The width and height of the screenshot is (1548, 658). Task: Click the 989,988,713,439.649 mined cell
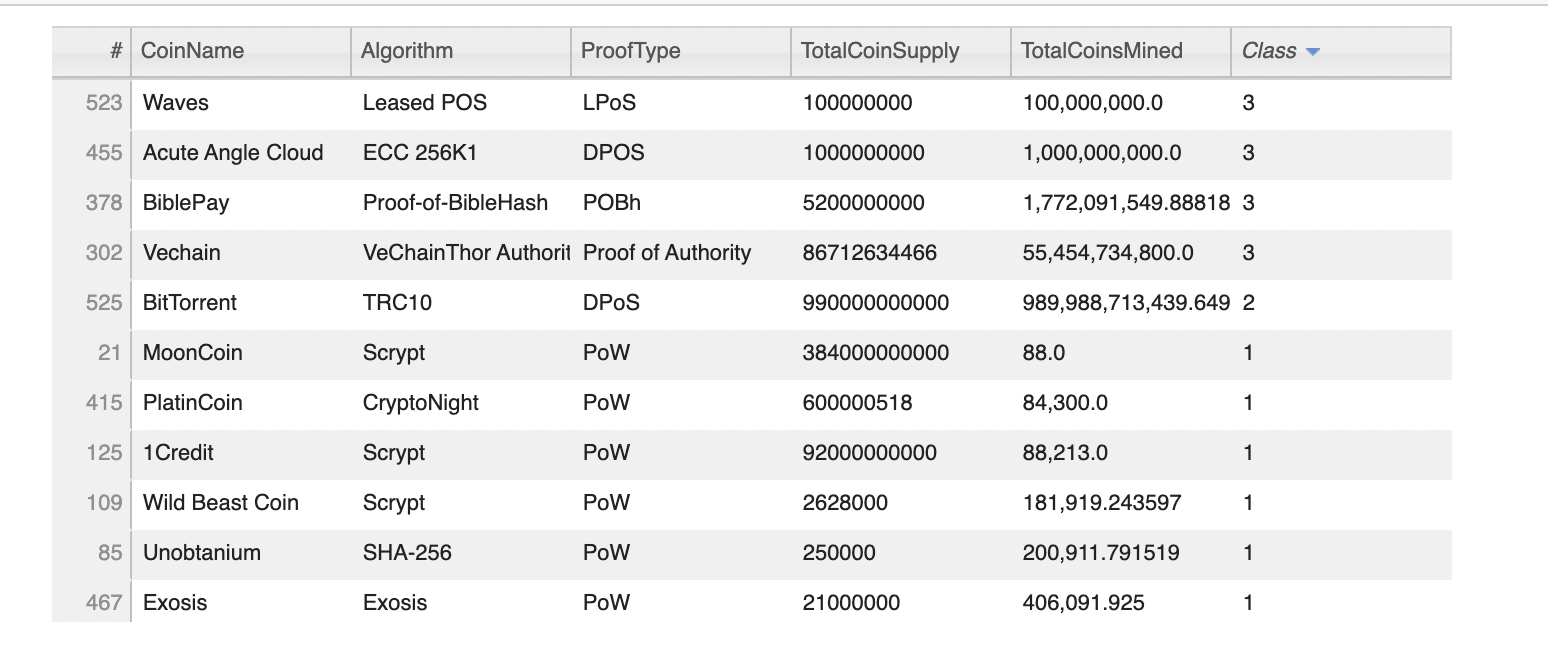tap(1121, 303)
